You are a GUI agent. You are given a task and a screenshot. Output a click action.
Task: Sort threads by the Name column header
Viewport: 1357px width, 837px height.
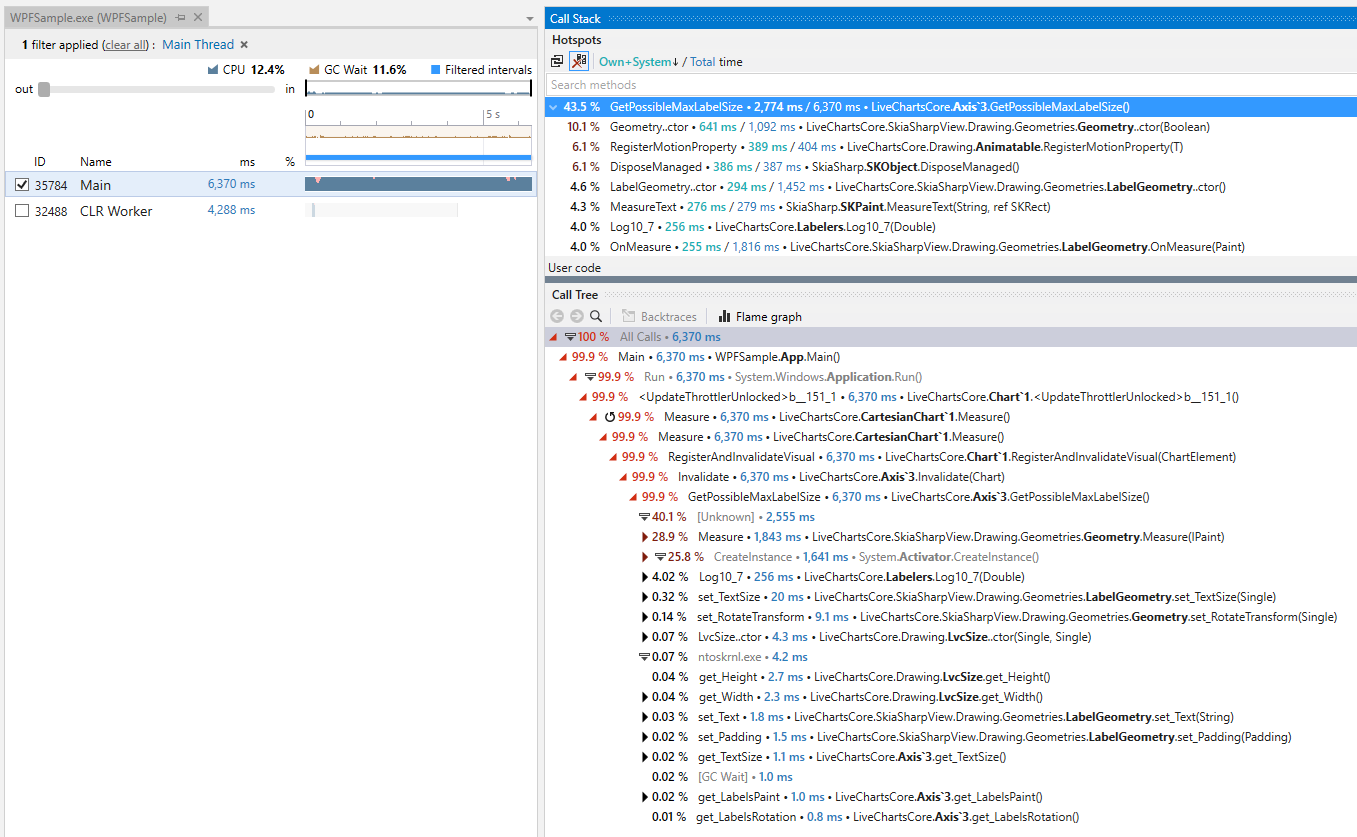pos(96,162)
